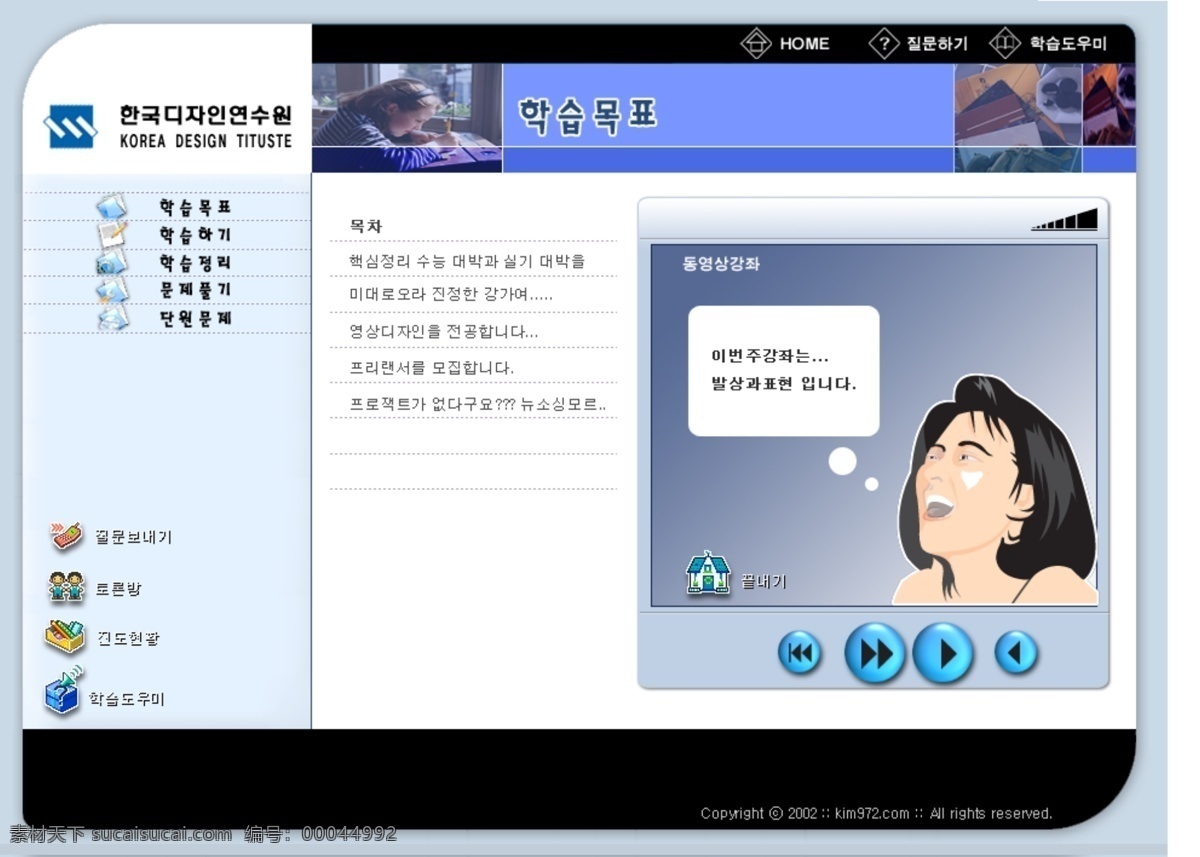This screenshot has height=857, width=1200.
Task: Click the icon beside 학습정리
Action: coord(111,263)
